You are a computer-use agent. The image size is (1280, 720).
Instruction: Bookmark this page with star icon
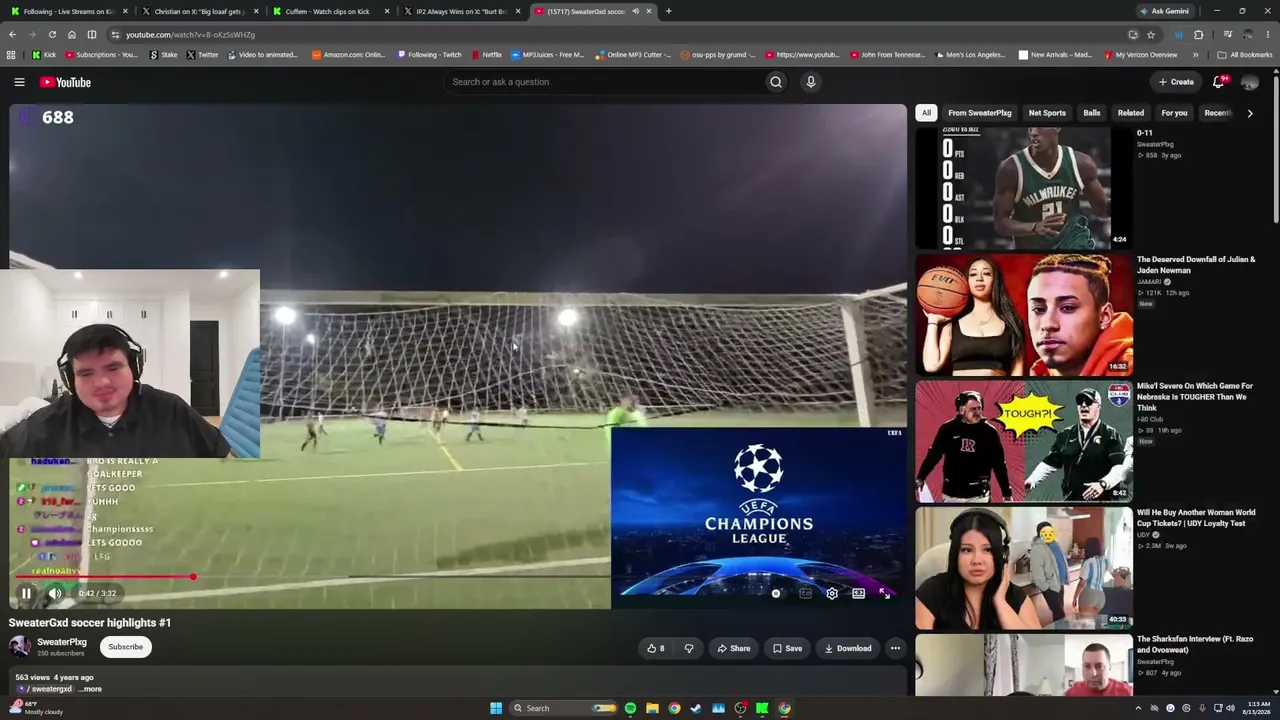point(1151,34)
